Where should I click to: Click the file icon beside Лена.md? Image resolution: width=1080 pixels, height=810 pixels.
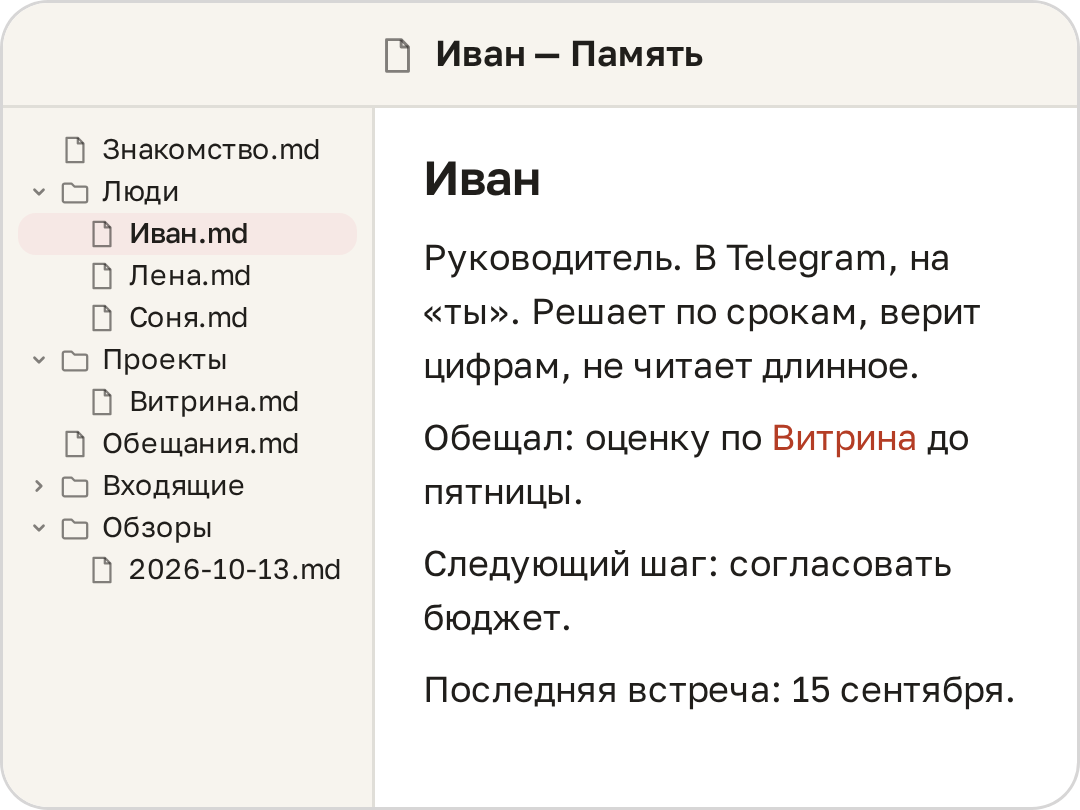[x=102, y=276]
